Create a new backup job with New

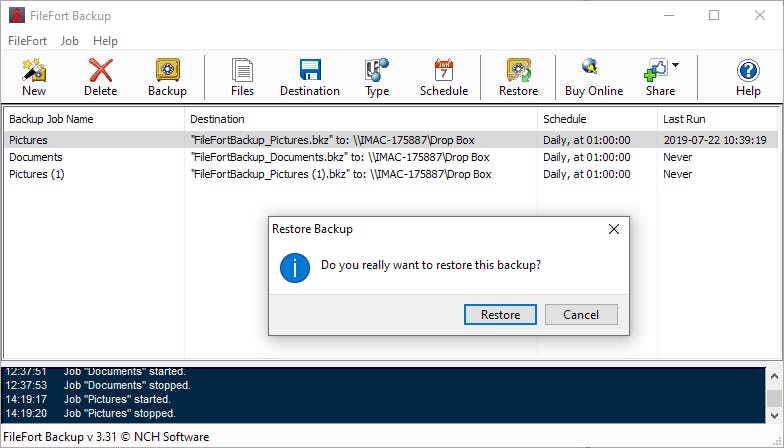tap(34, 78)
